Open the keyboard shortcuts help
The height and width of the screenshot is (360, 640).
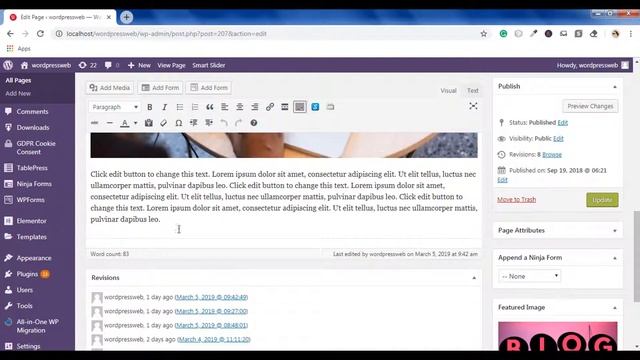253,123
